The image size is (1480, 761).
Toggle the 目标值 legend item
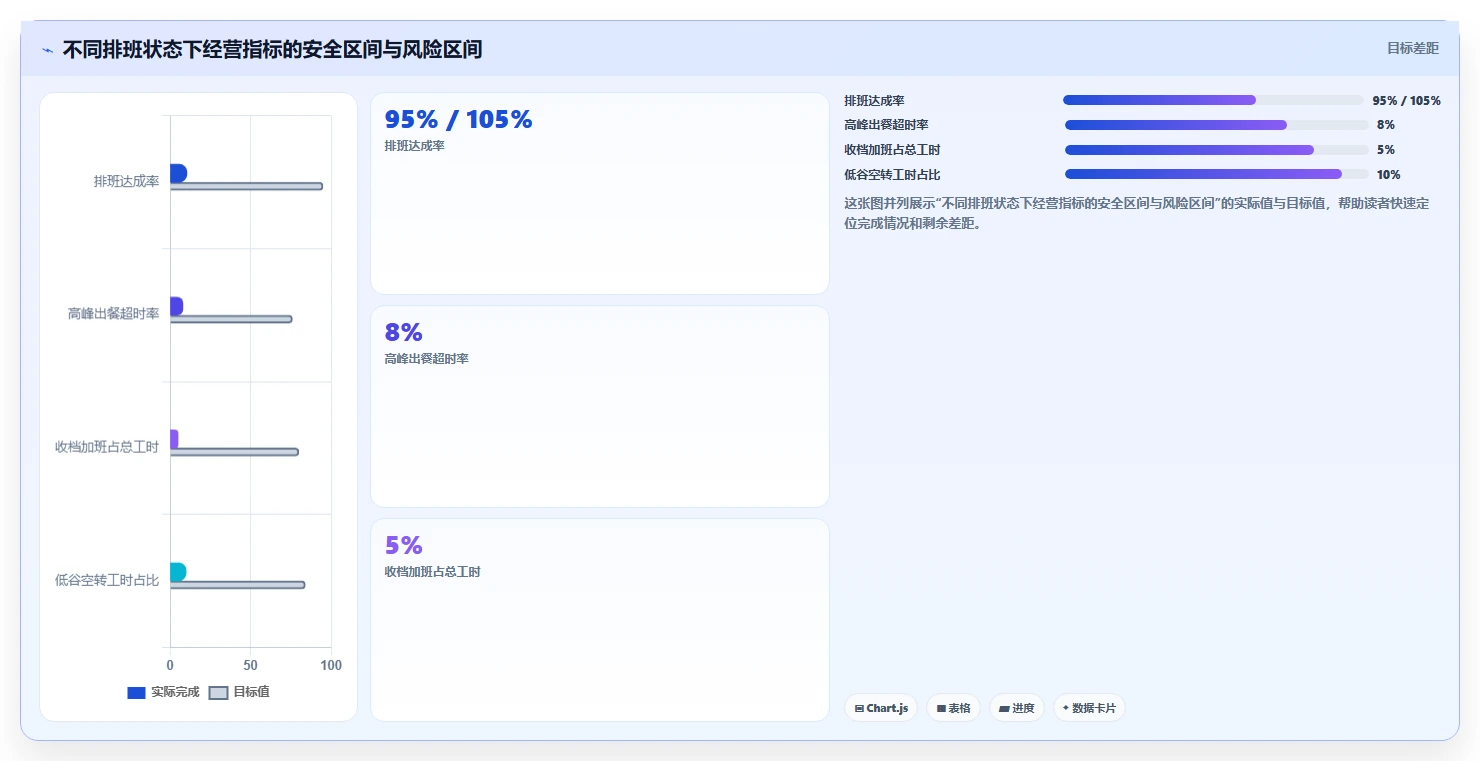click(x=239, y=692)
